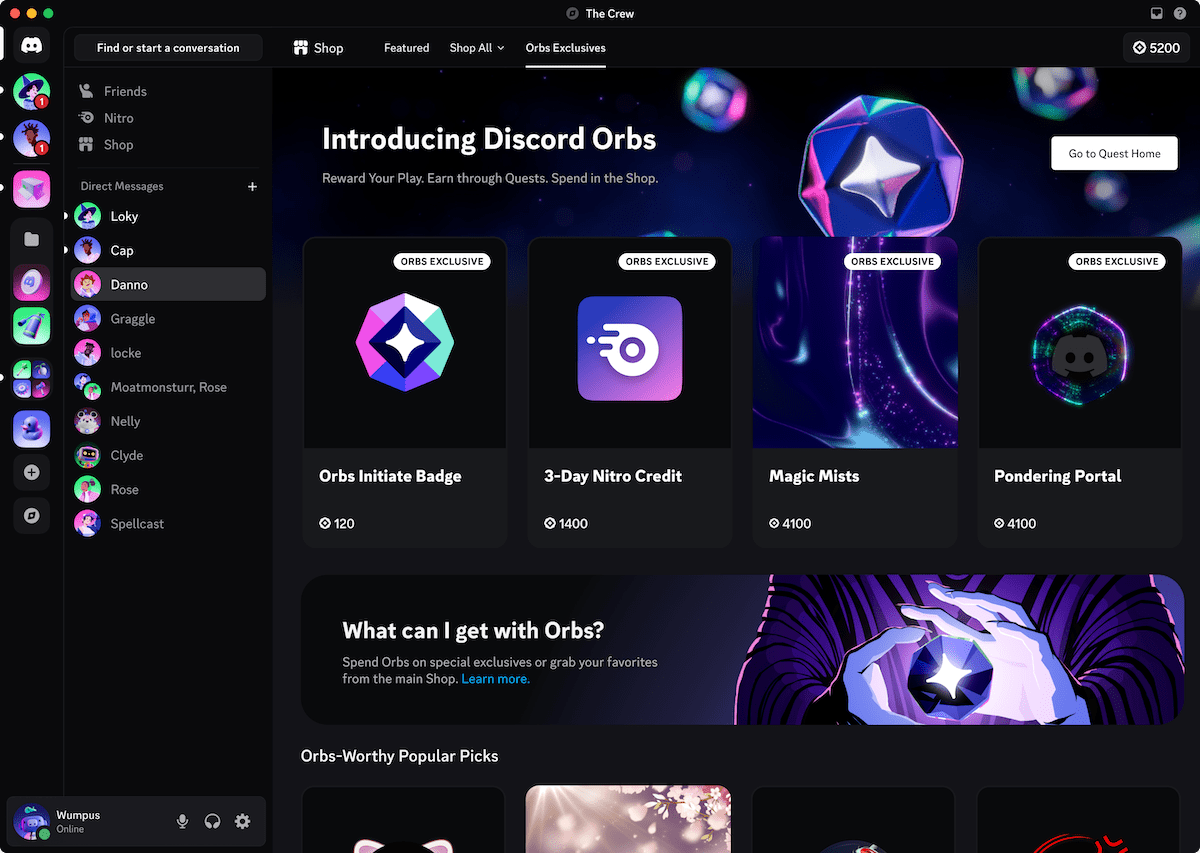This screenshot has height=853, width=1200.
Task: Open the Moatmonsturr, Rose group DM
Action: pyautogui.click(x=168, y=387)
